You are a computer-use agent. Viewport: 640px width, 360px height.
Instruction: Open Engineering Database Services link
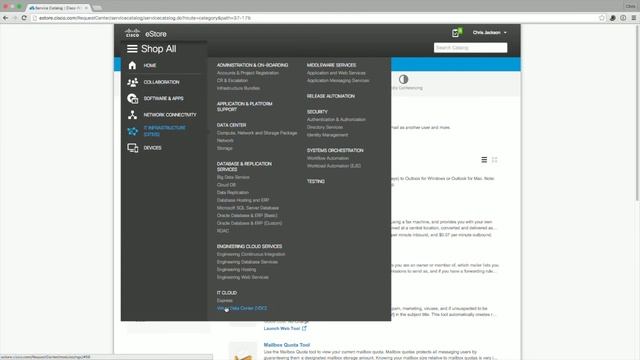click(x=247, y=262)
